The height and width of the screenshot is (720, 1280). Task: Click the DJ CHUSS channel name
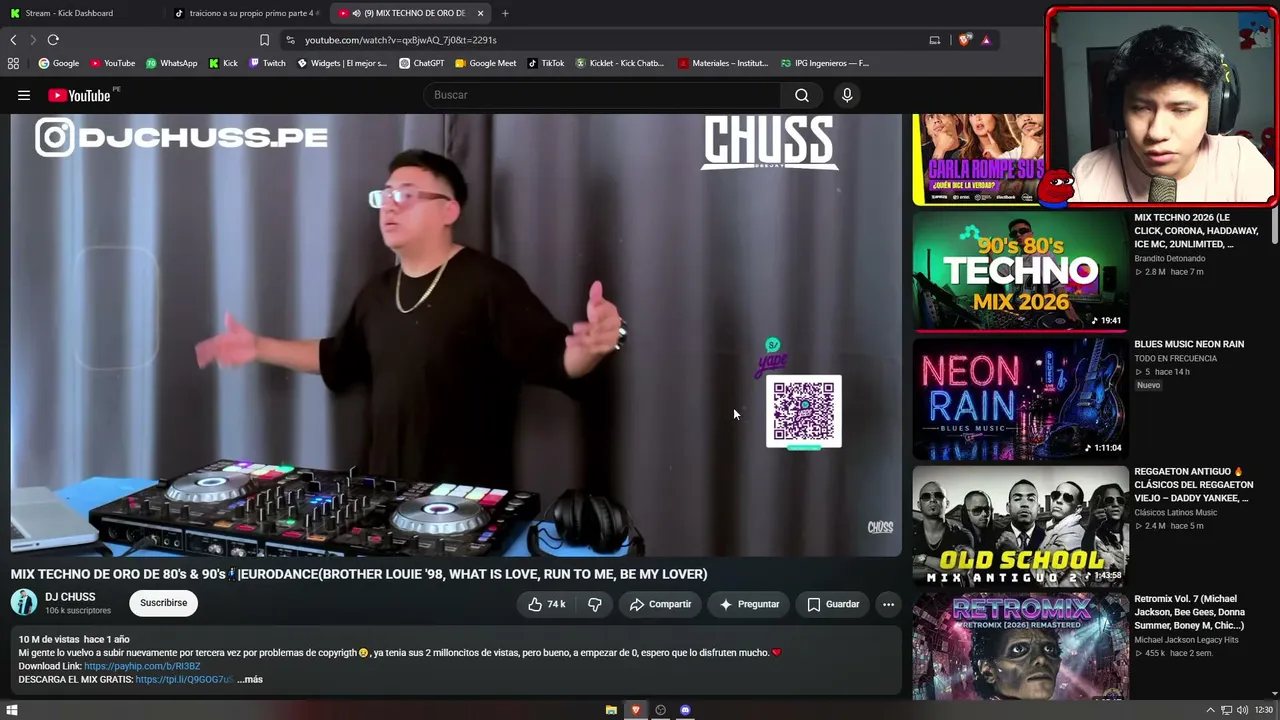(x=70, y=597)
